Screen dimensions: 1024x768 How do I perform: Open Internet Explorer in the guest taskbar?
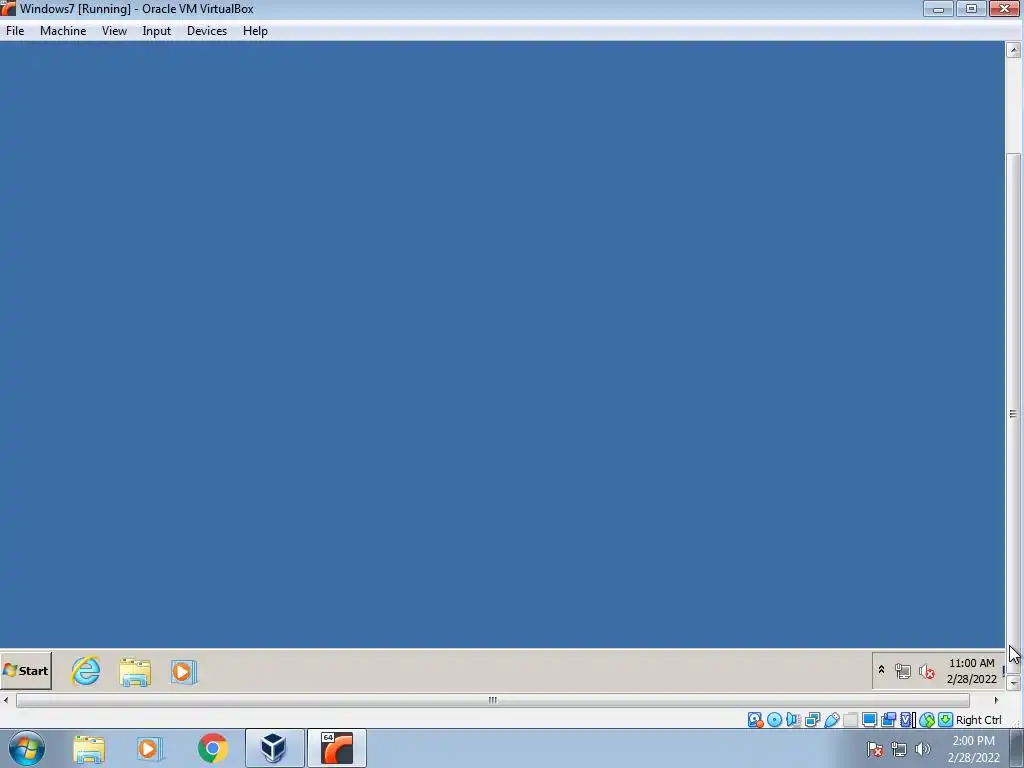(x=86, y=671)
